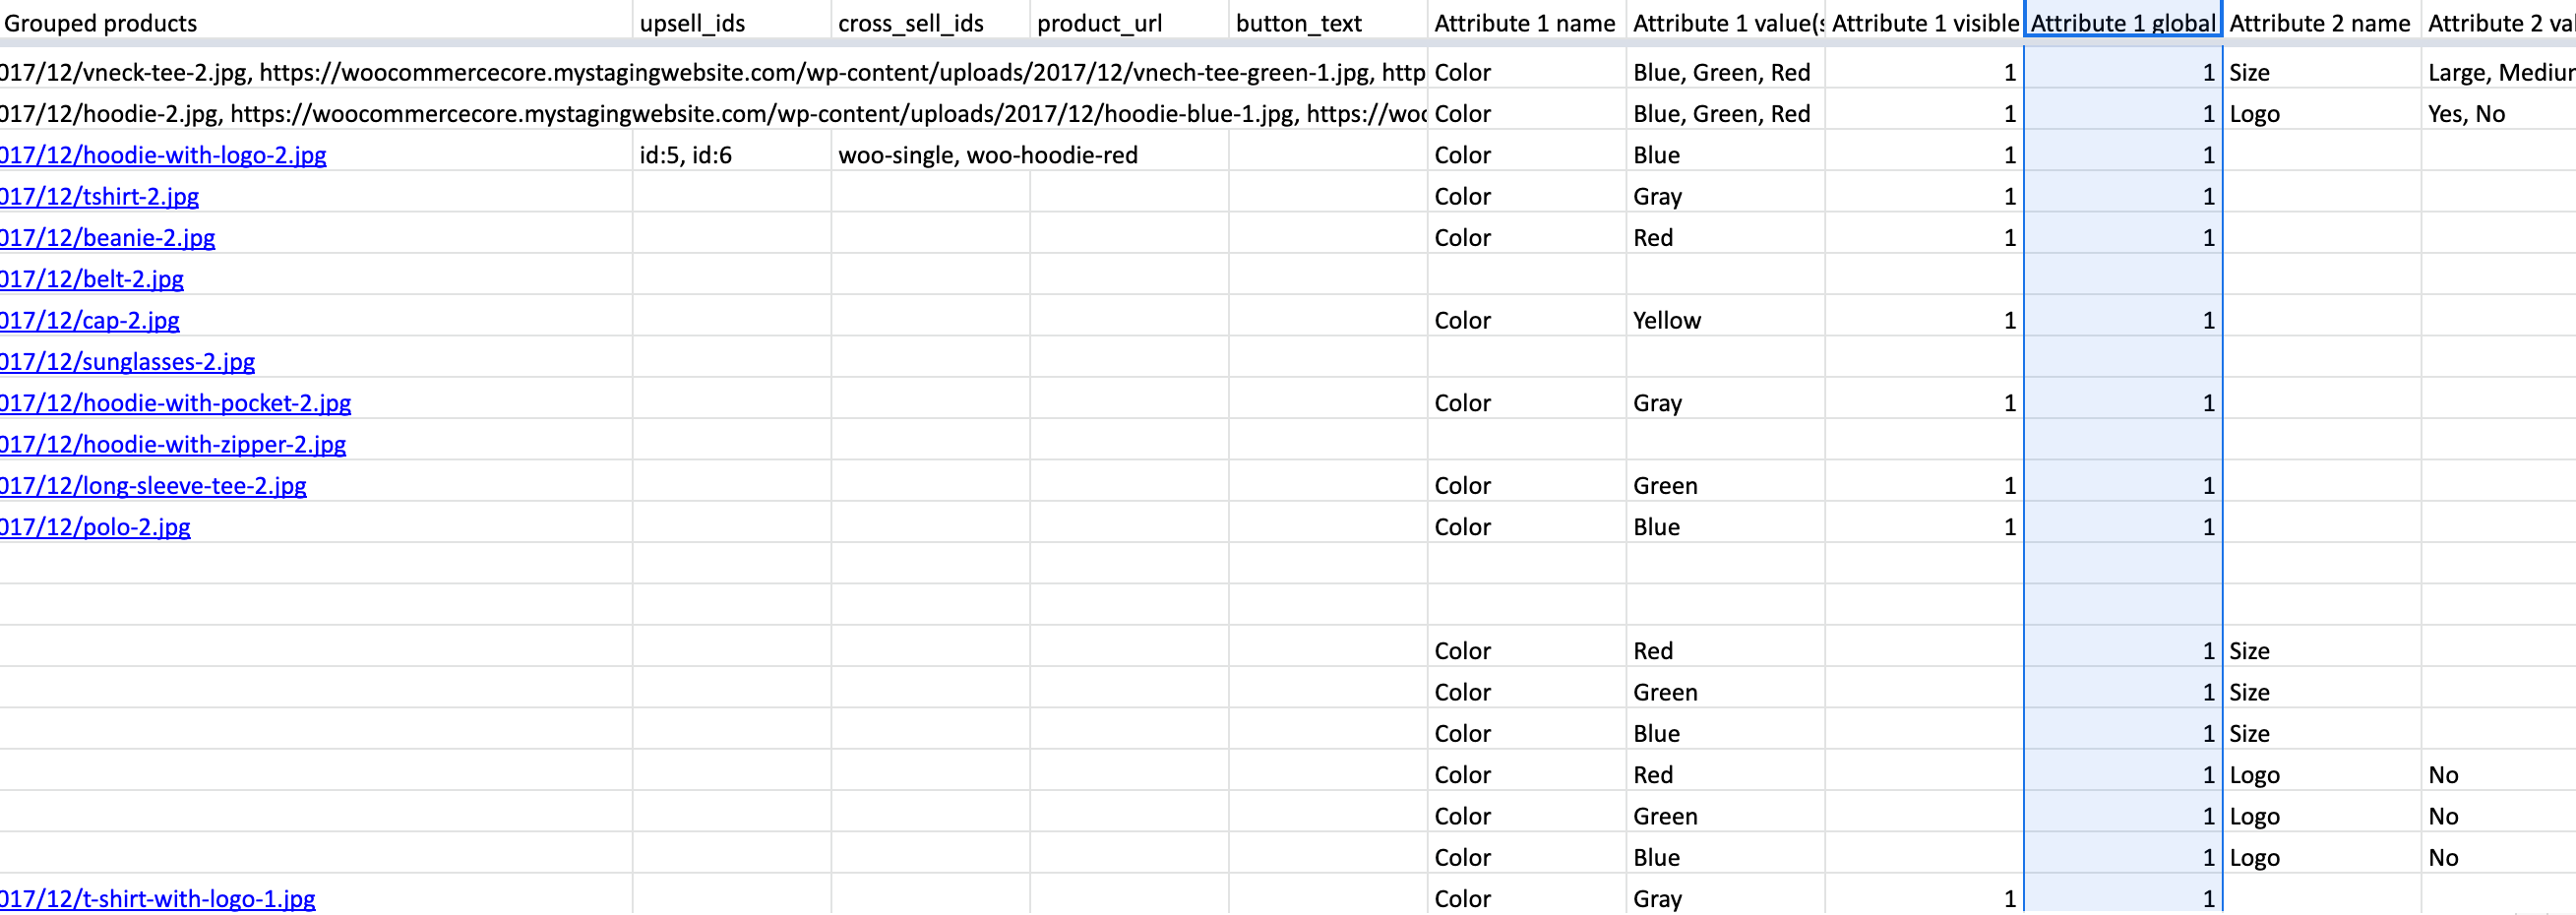Image resolution: width=2576 pixels, height=915 pixels.
Task: Select the product_url header cell
Action: pos(1099,23)
